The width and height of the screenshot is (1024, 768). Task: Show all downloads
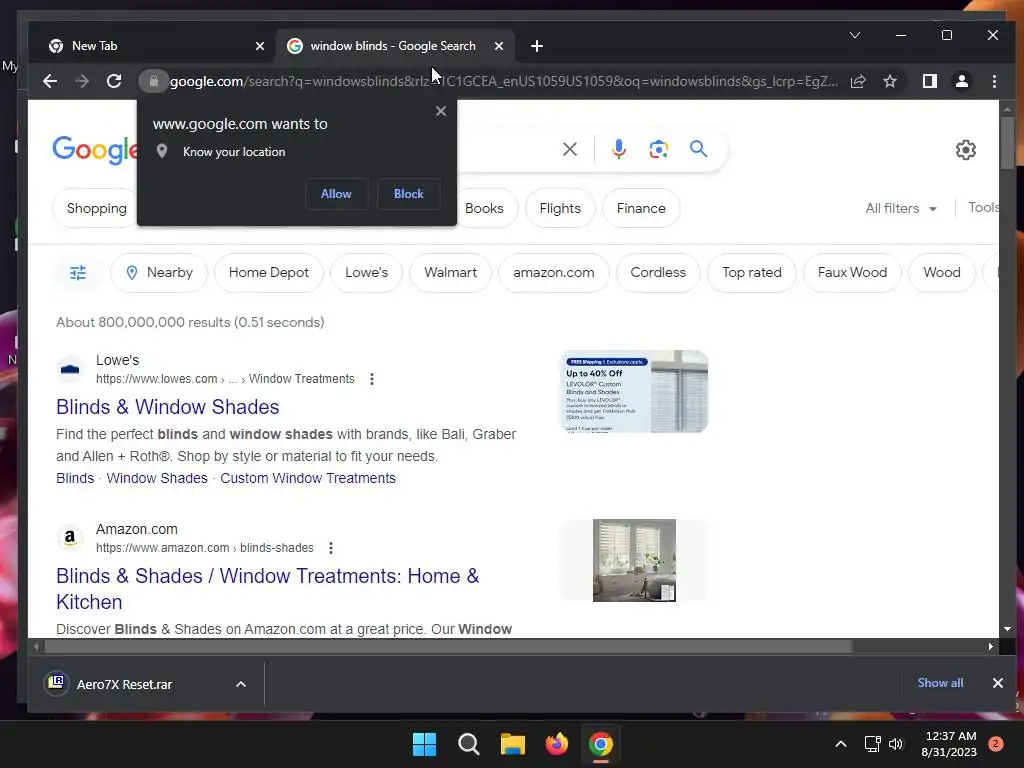coord(940,683)
